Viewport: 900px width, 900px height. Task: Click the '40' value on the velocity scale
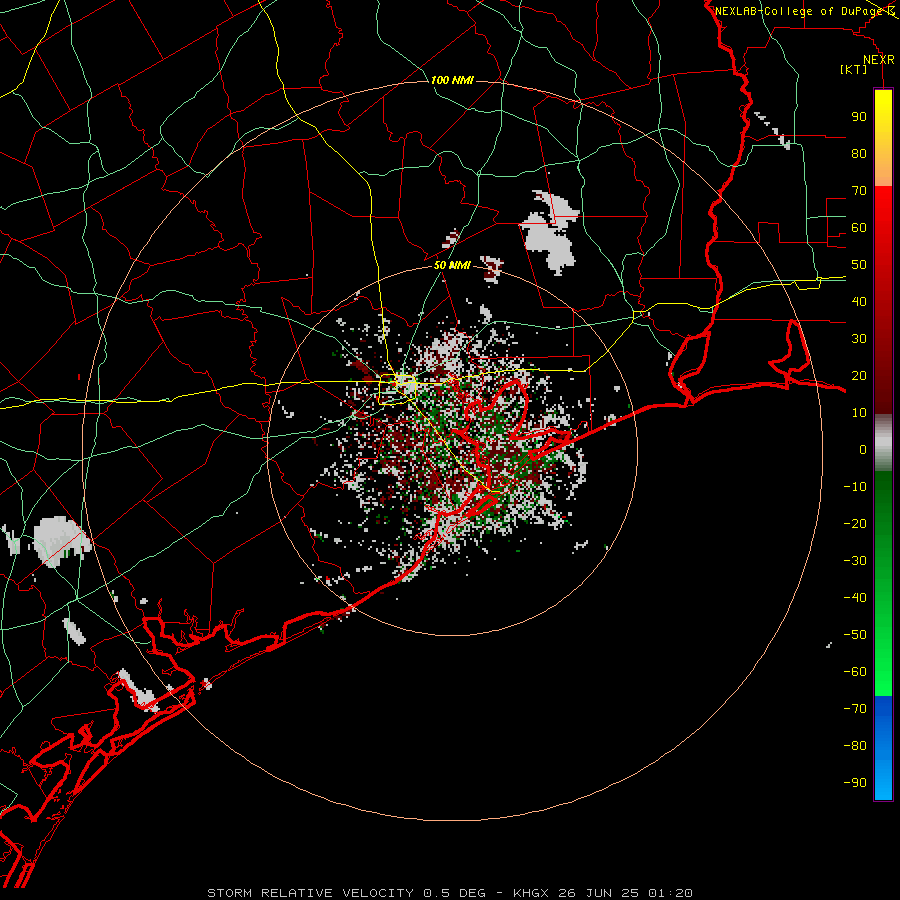click(x=859, y=302)
